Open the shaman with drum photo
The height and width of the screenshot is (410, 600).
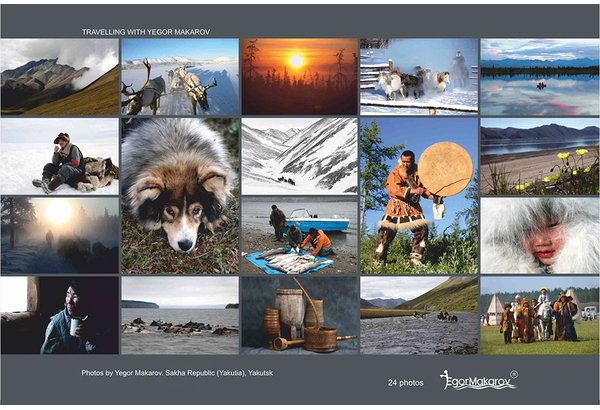coord(419,196)
